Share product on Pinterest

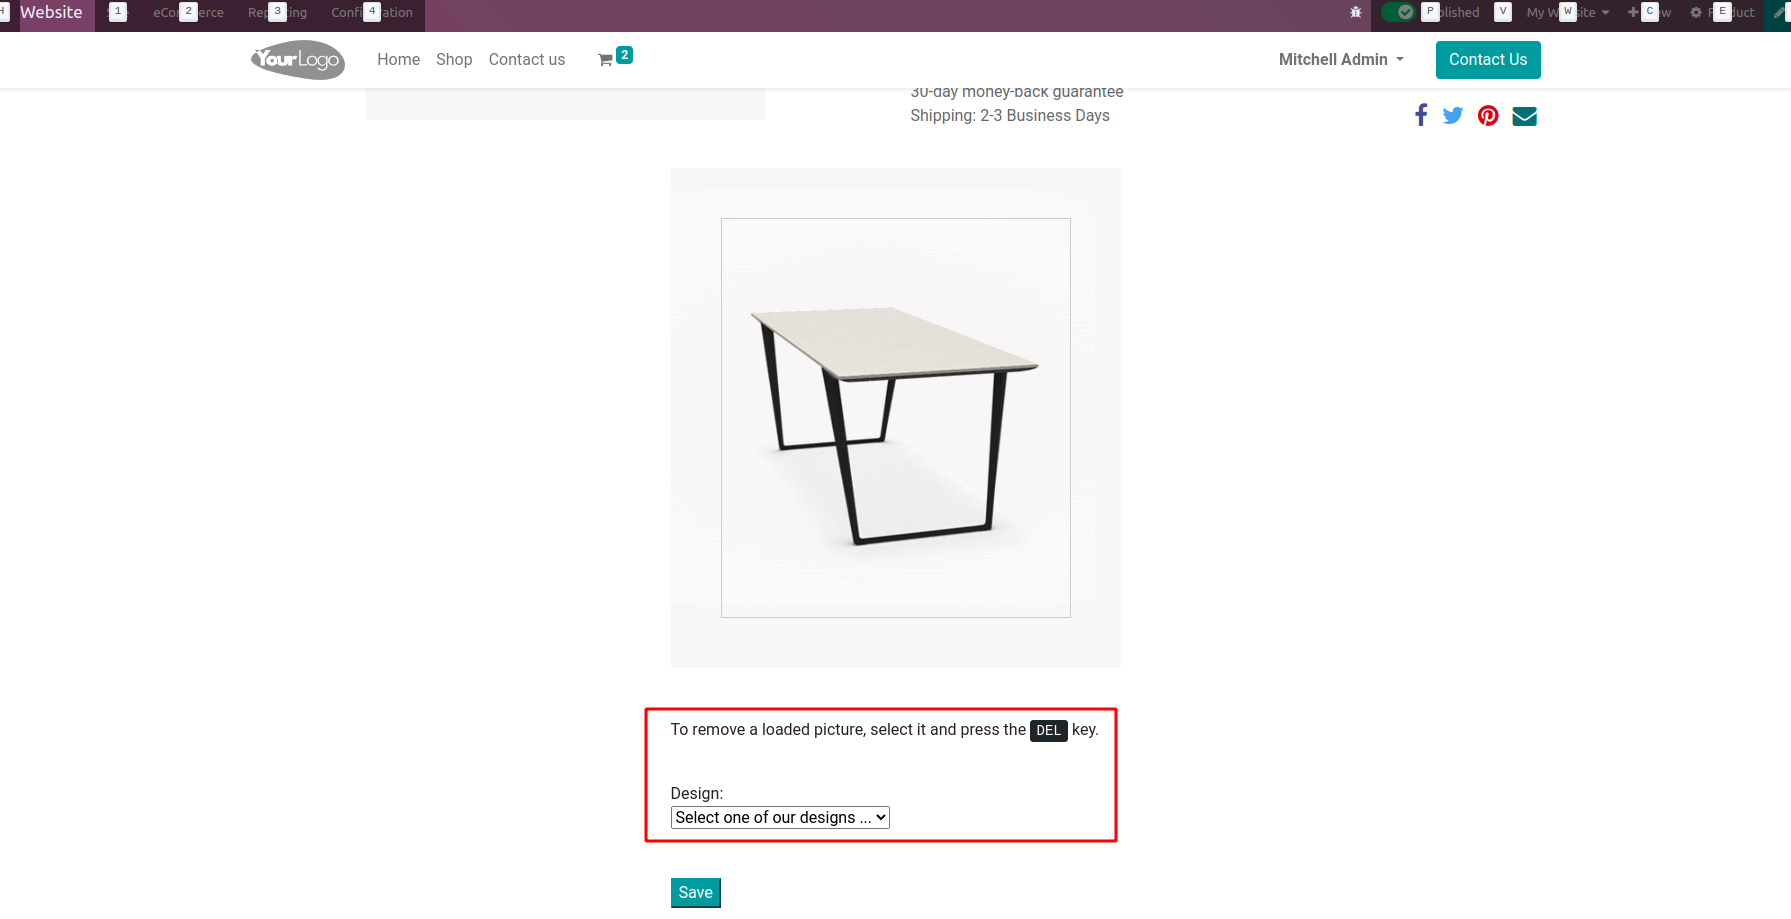point(1488,115)
